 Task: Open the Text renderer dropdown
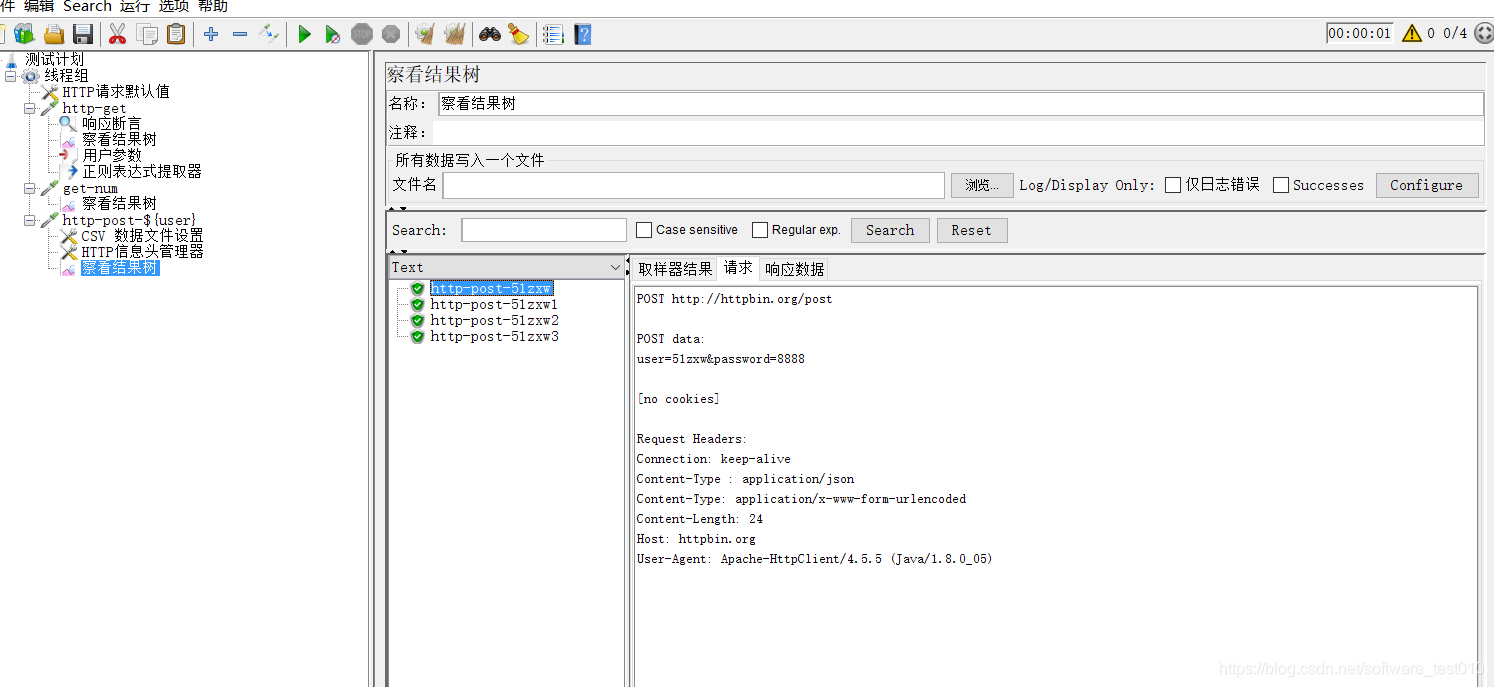click(x=506, y=267)
